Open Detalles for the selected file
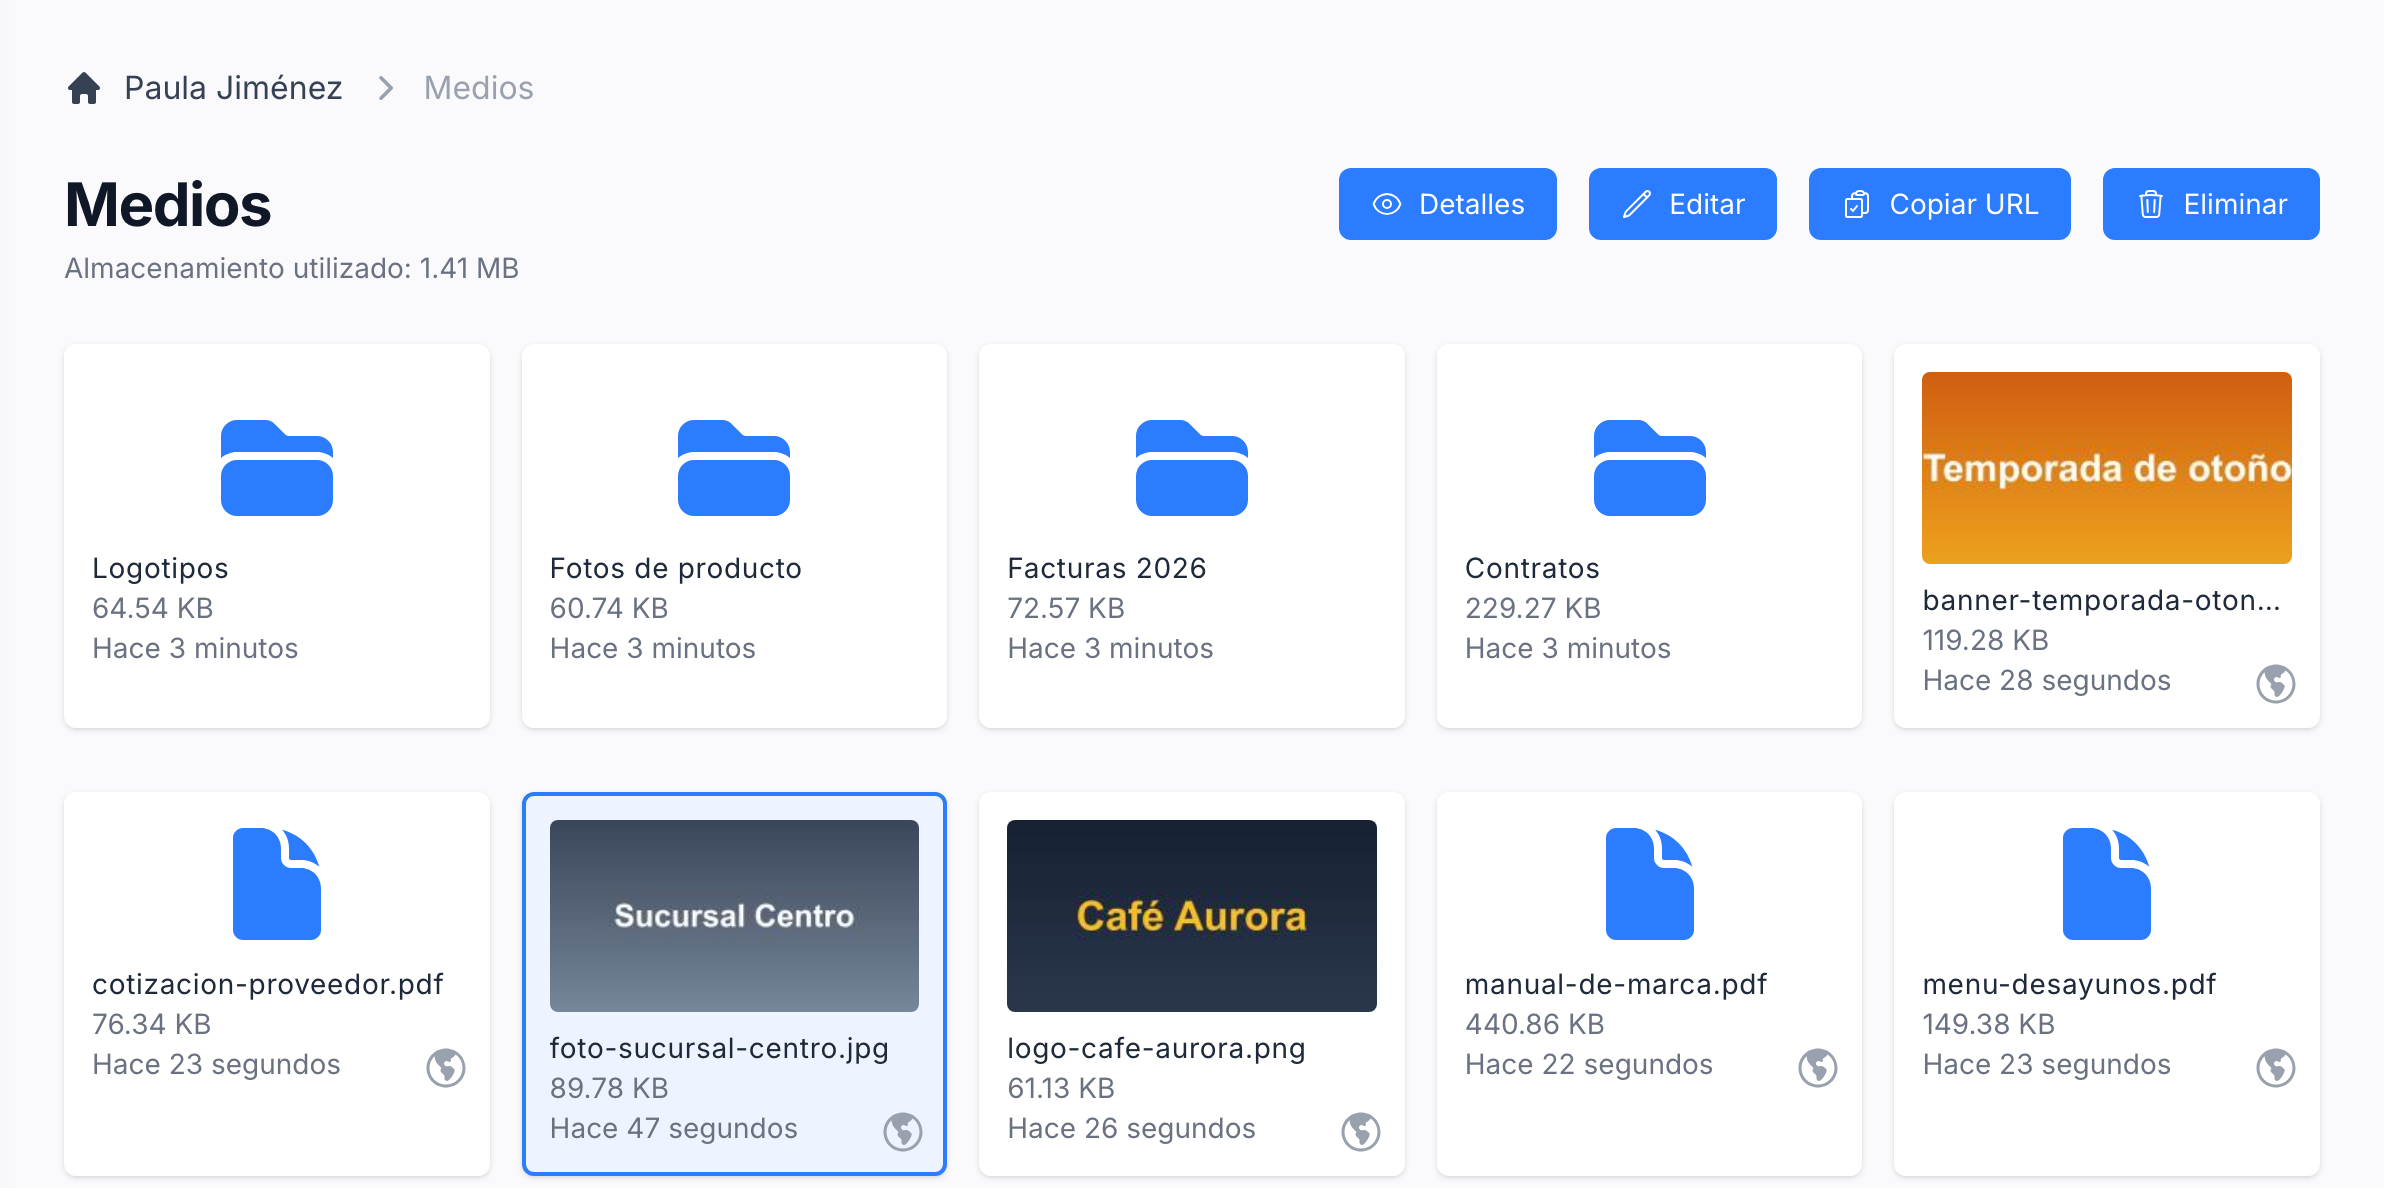The width and height of the screenshot is (2384, 1188). 1447,204
